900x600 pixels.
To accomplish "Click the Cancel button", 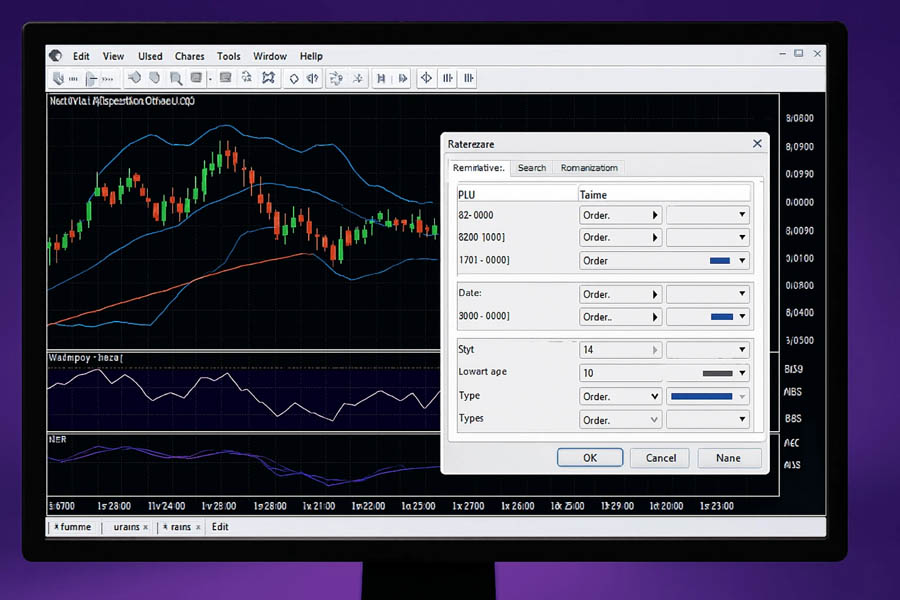I will (660, 458).
